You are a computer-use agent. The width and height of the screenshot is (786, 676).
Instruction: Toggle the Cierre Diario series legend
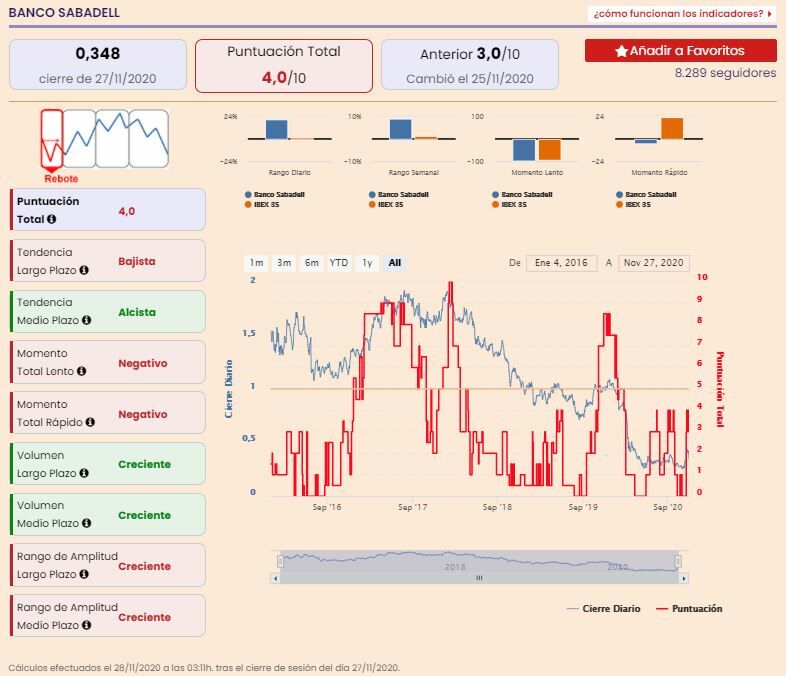[604, 609]
